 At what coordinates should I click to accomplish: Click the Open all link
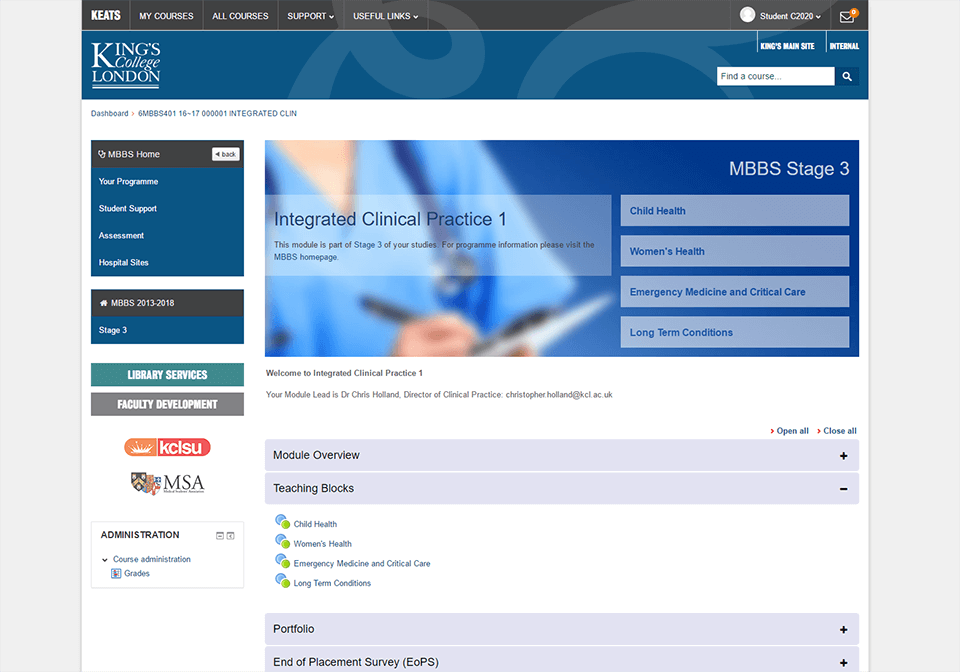[792, 431]
